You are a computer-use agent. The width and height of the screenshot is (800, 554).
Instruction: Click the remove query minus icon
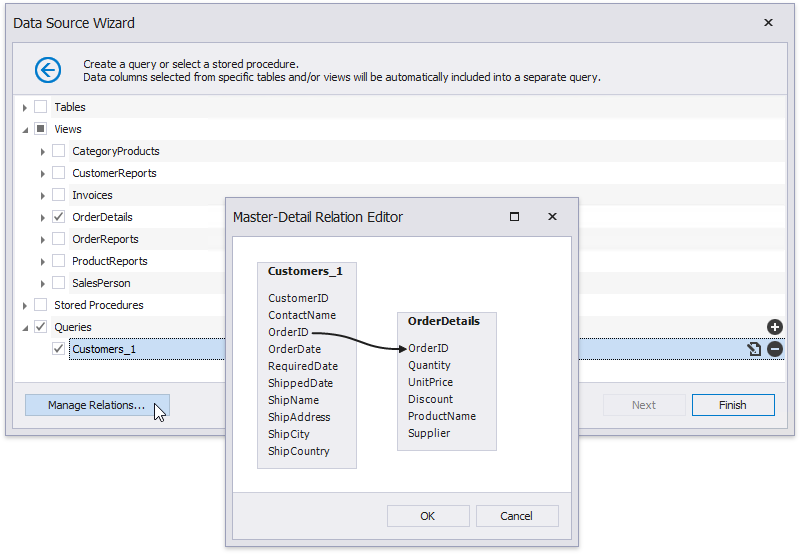(775, 349)
